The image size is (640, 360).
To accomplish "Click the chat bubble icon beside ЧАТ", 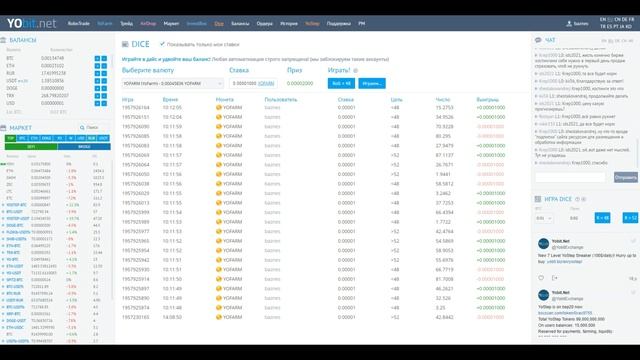I will pyautogui.click(x=538, y=40).
